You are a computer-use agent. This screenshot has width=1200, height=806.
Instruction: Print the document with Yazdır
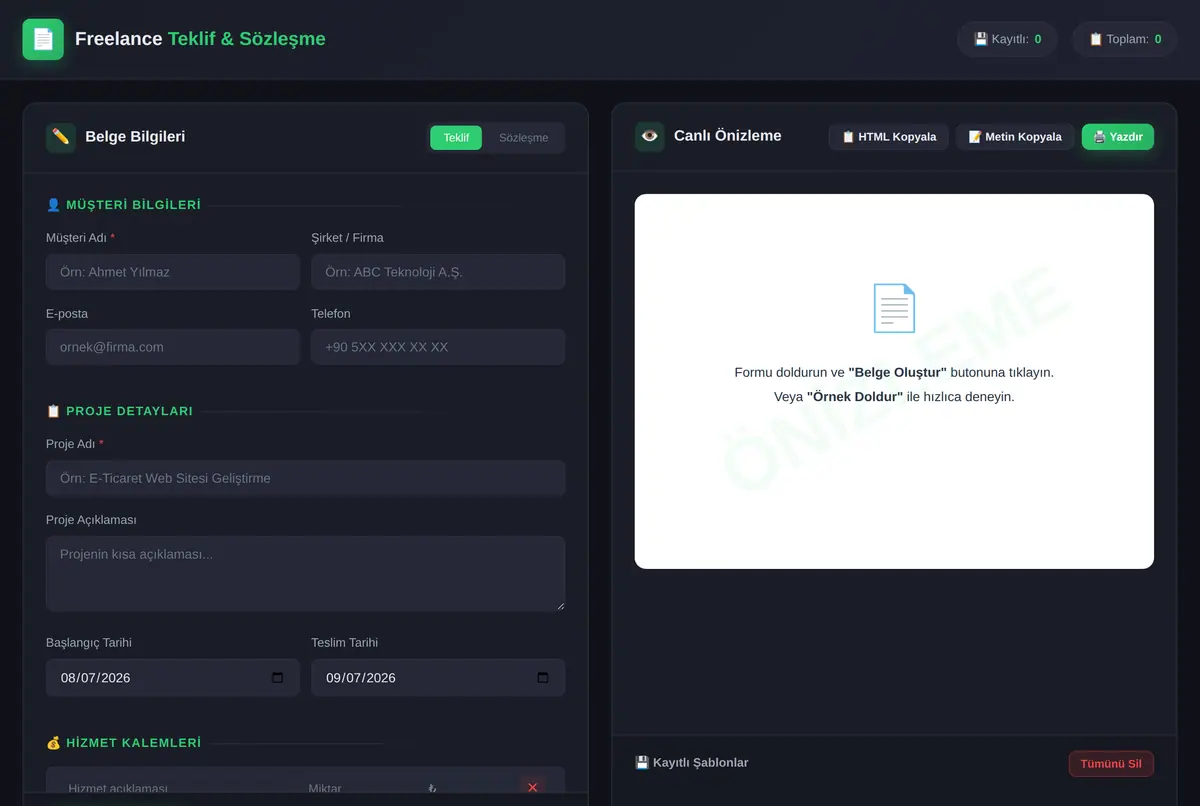pos(1118,137)
